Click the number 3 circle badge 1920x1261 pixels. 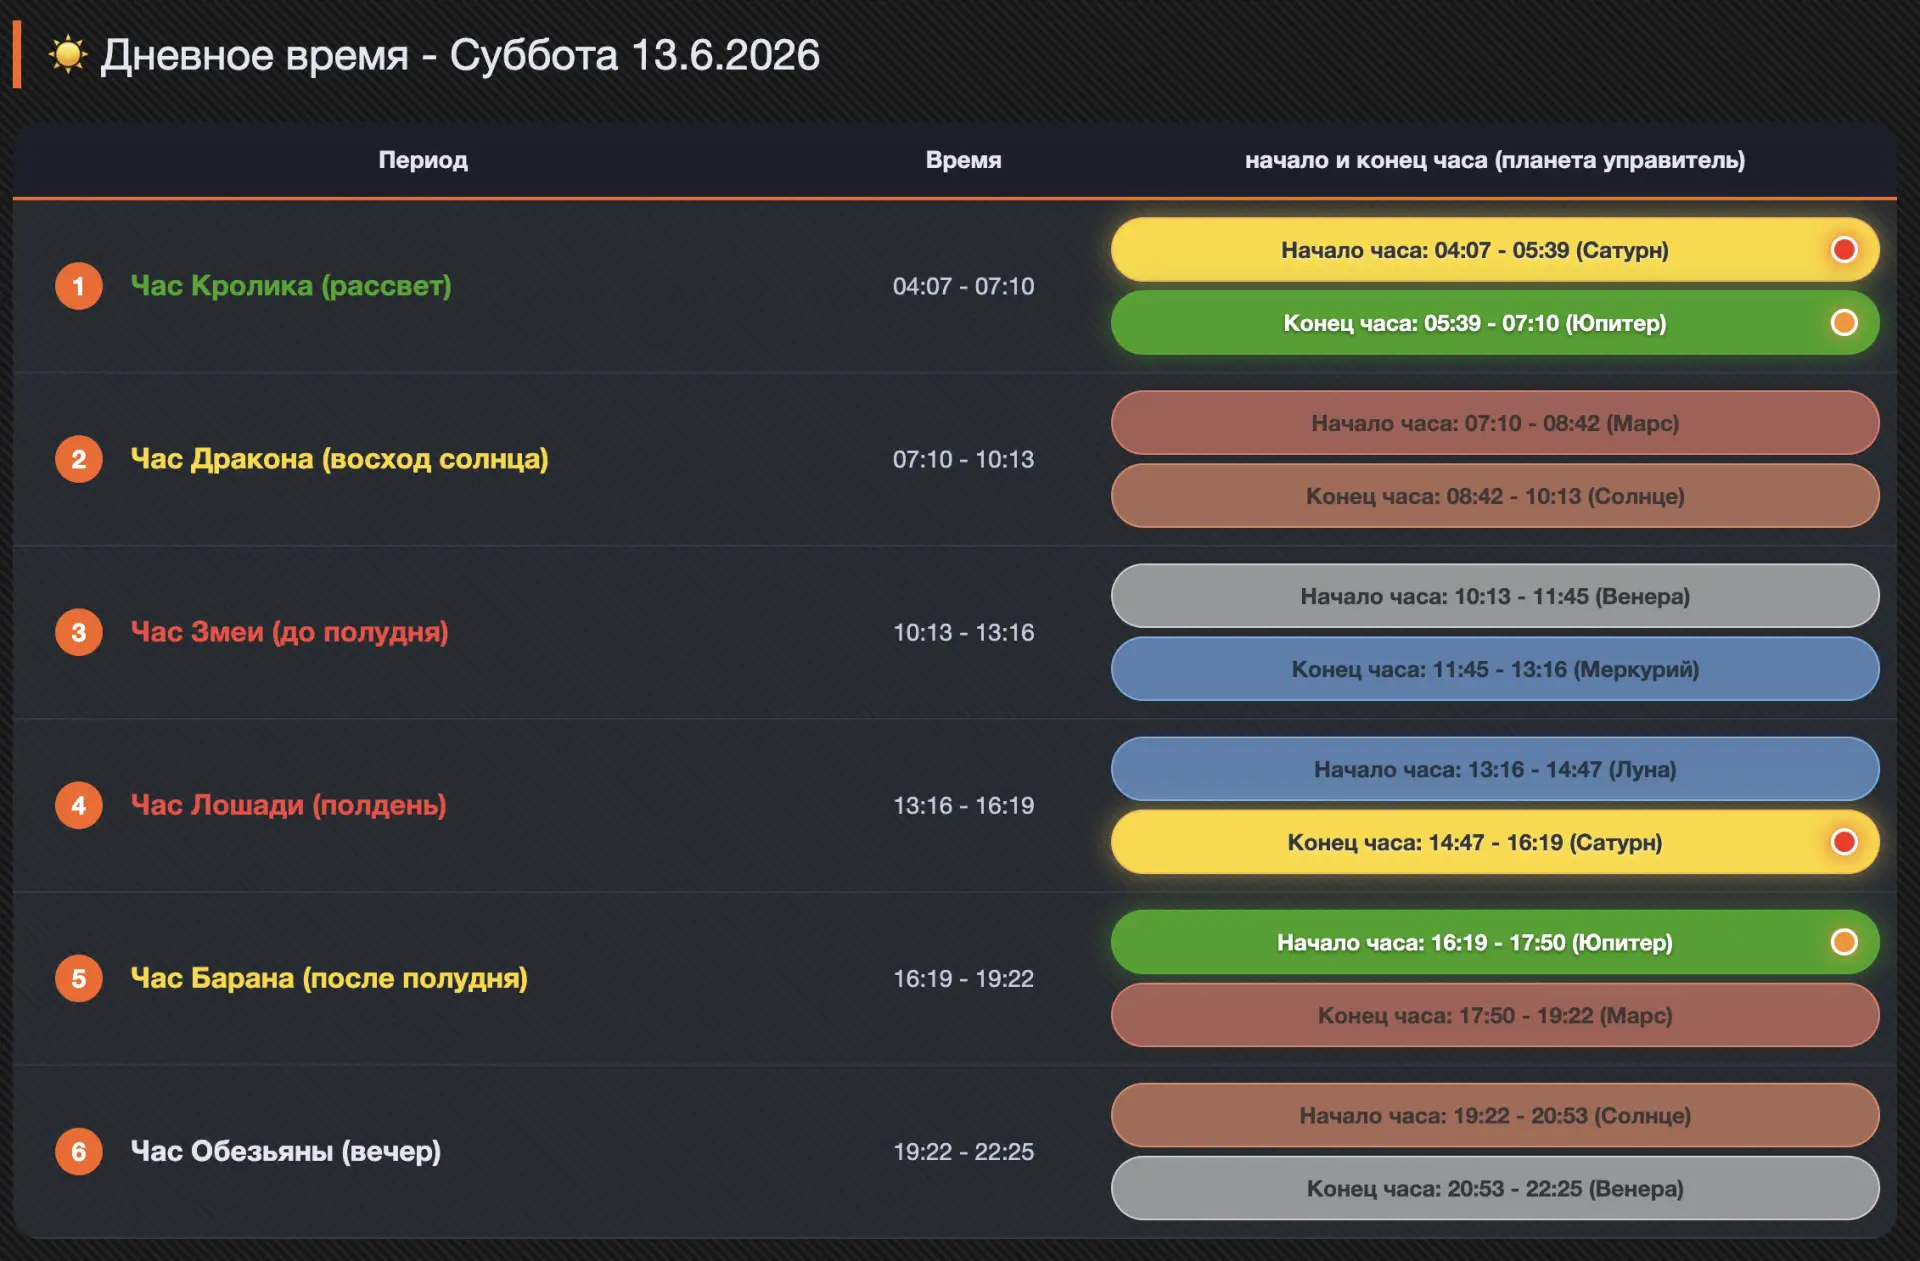(79, 632)
